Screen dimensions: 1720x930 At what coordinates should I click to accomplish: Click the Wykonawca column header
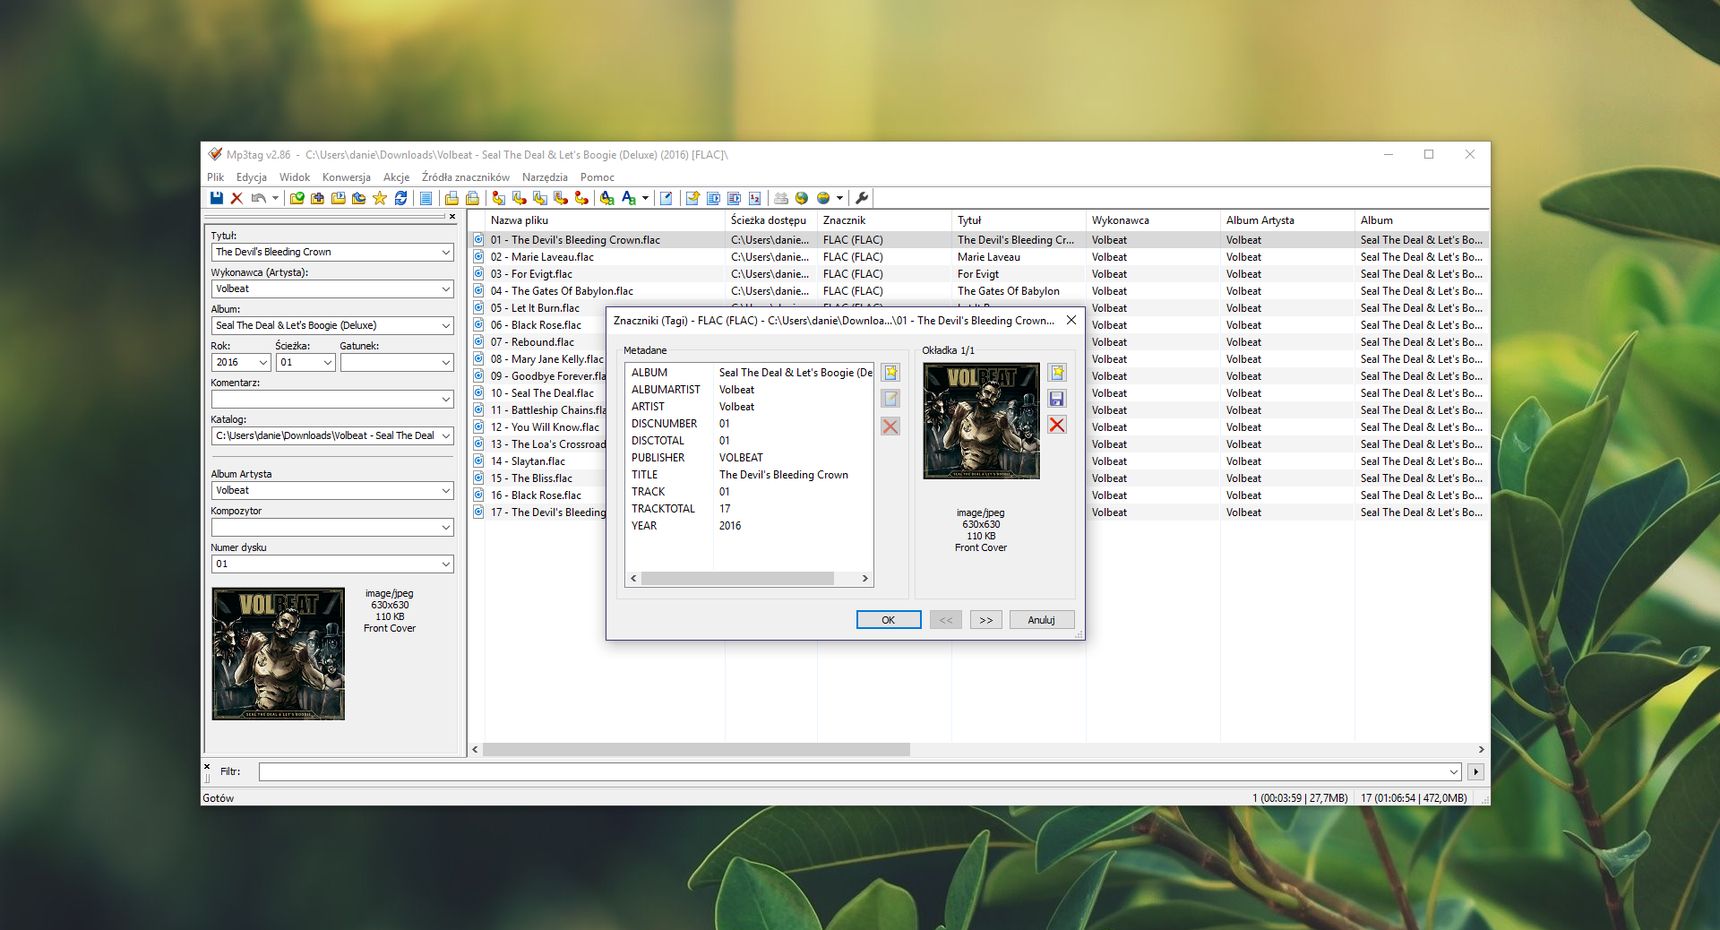[x=1152, y=220]
